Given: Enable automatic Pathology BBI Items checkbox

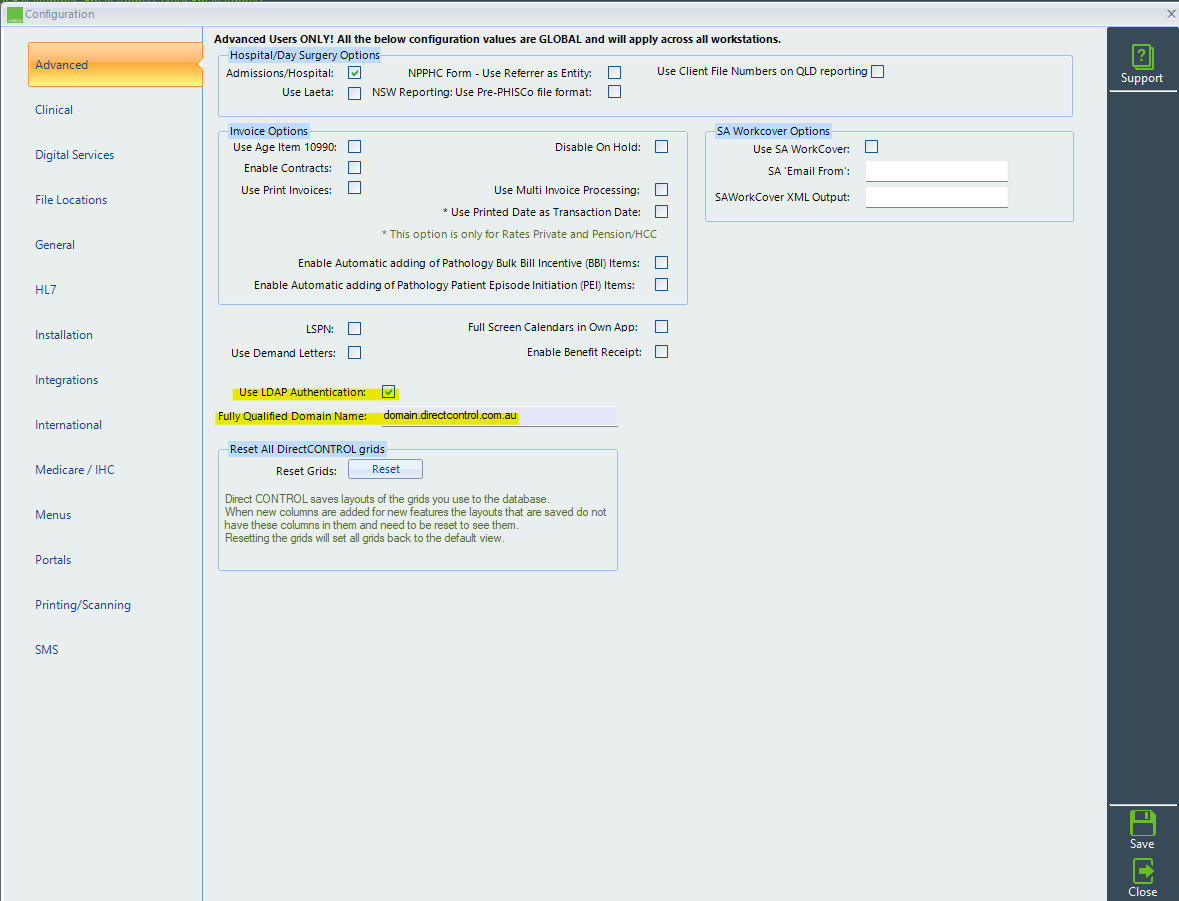Looking at the screenshot, I should click(x=662, y=262).
